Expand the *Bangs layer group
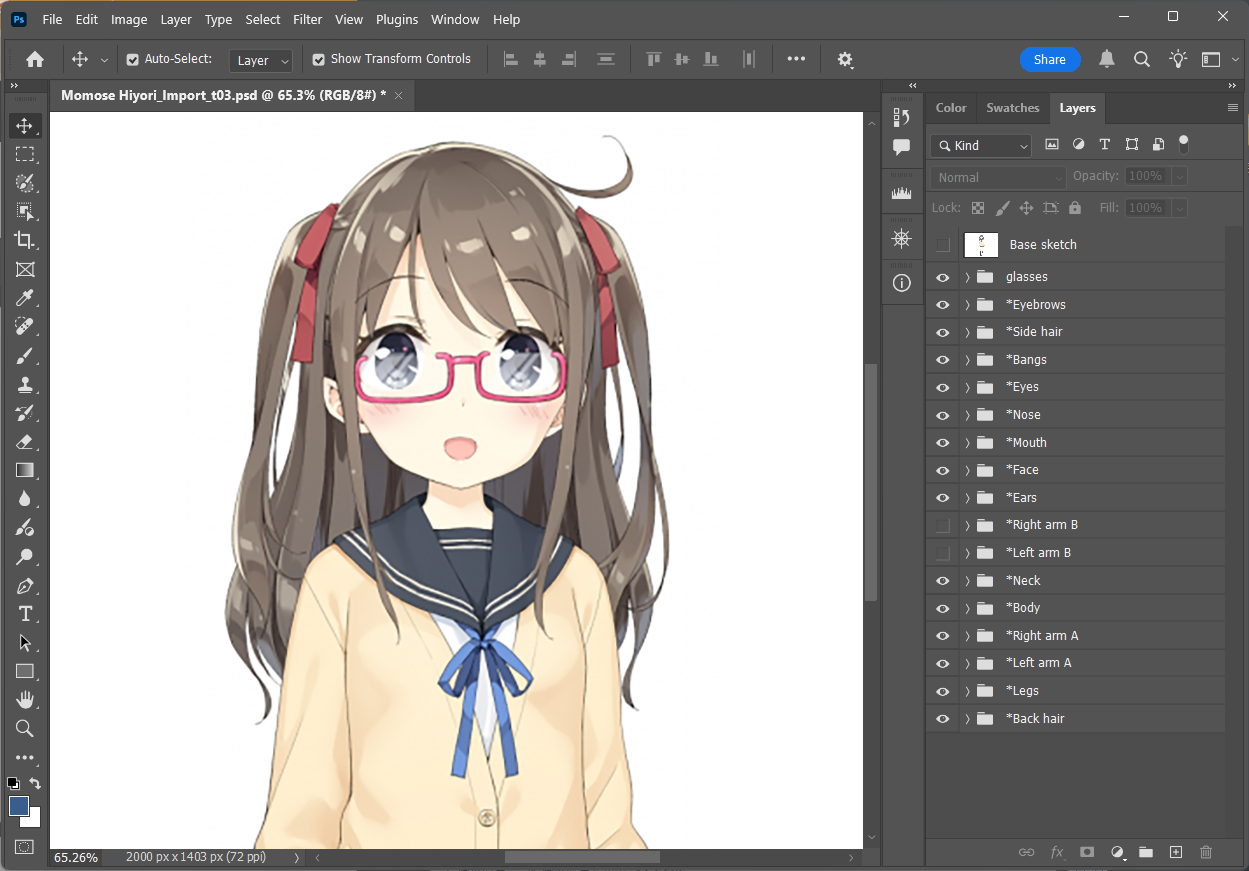This screenshot has height=871, width=1249. click(967, 360)
